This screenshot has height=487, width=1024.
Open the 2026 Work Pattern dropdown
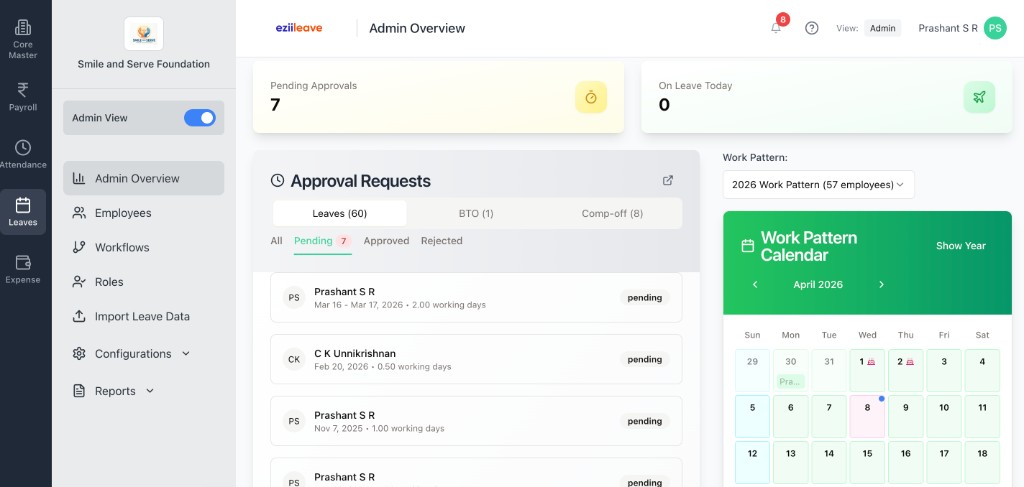[818, 185]
